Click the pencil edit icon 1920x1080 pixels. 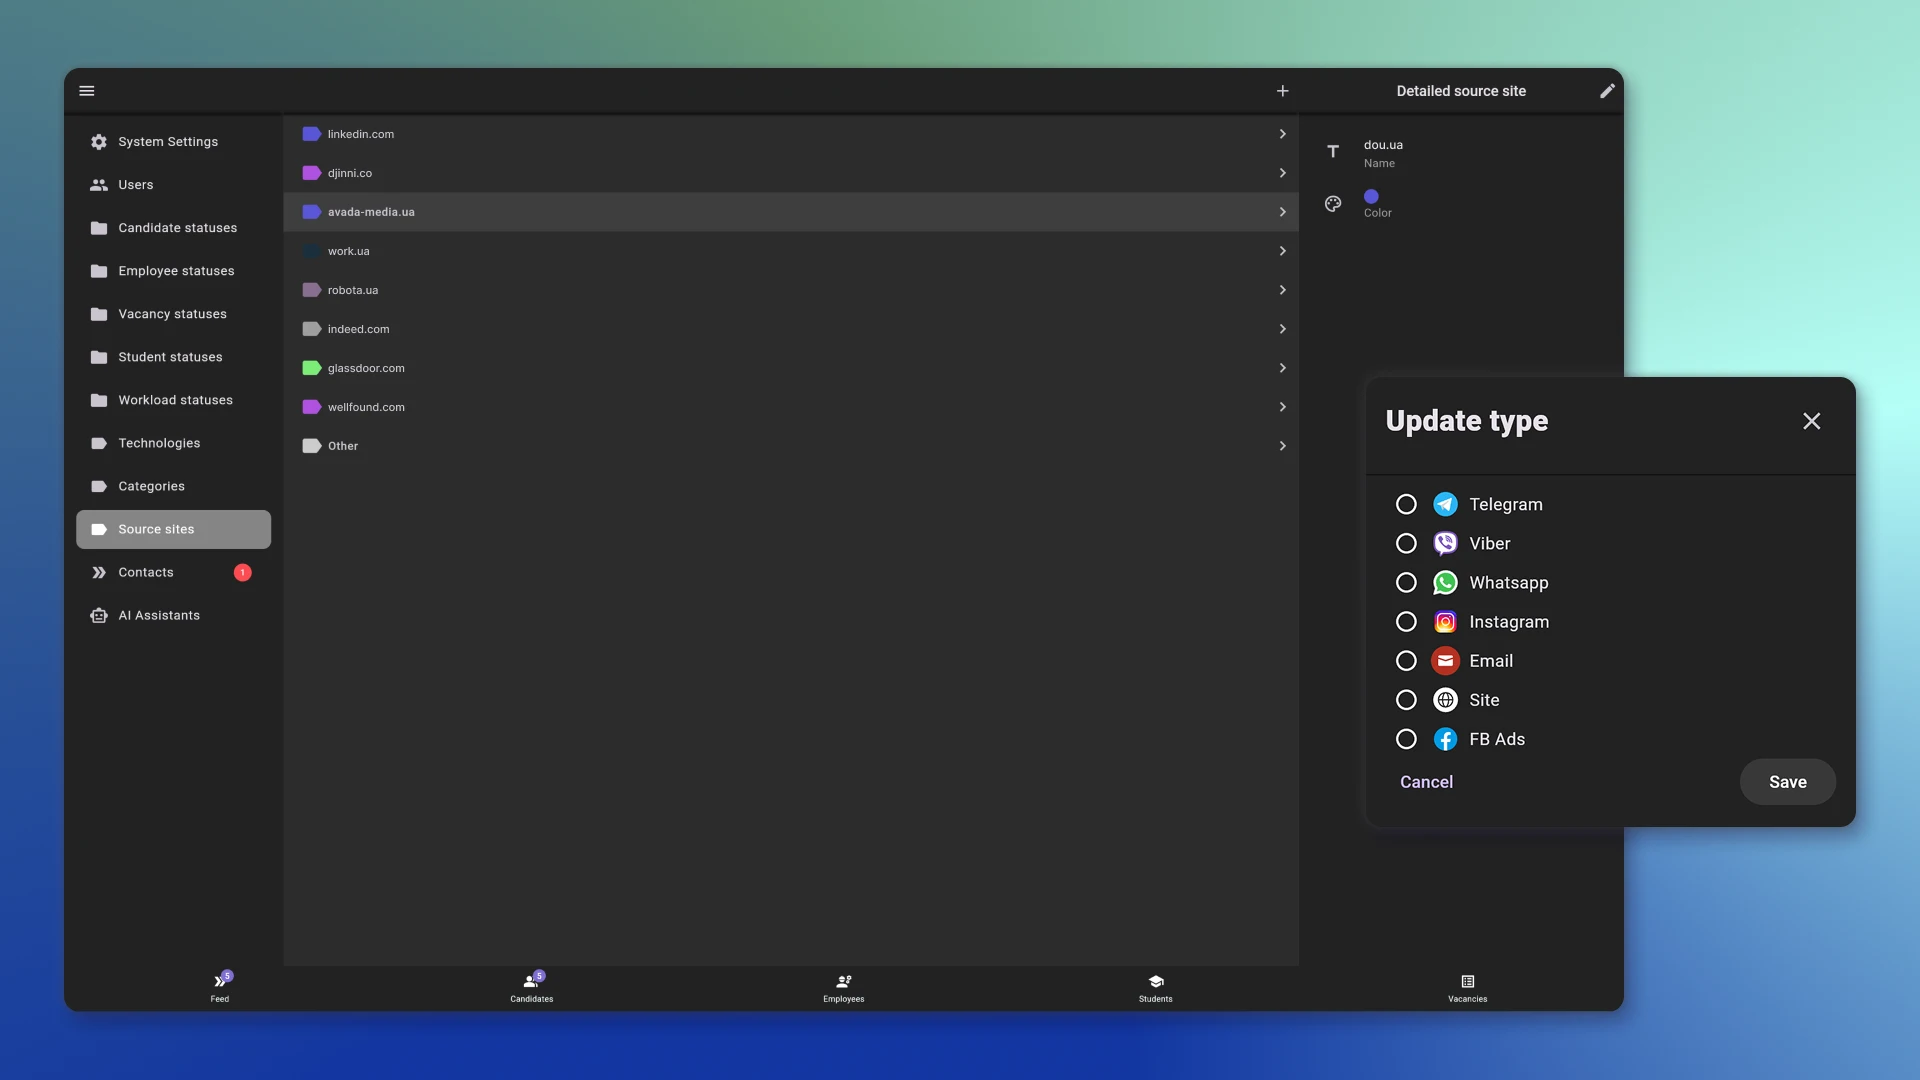pos(1607,91)
